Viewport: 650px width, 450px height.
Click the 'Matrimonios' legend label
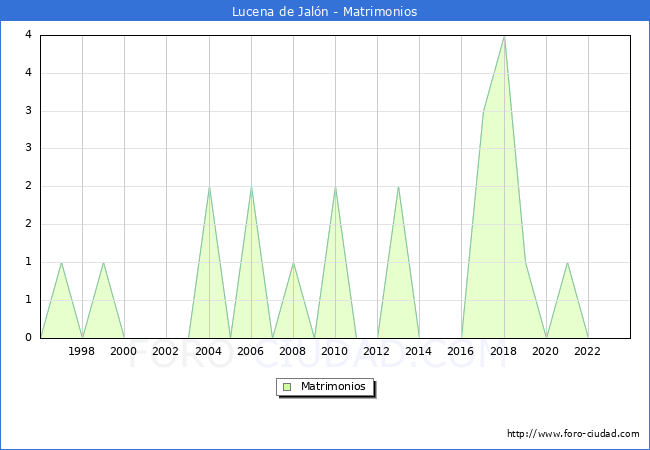pos(333,386)
